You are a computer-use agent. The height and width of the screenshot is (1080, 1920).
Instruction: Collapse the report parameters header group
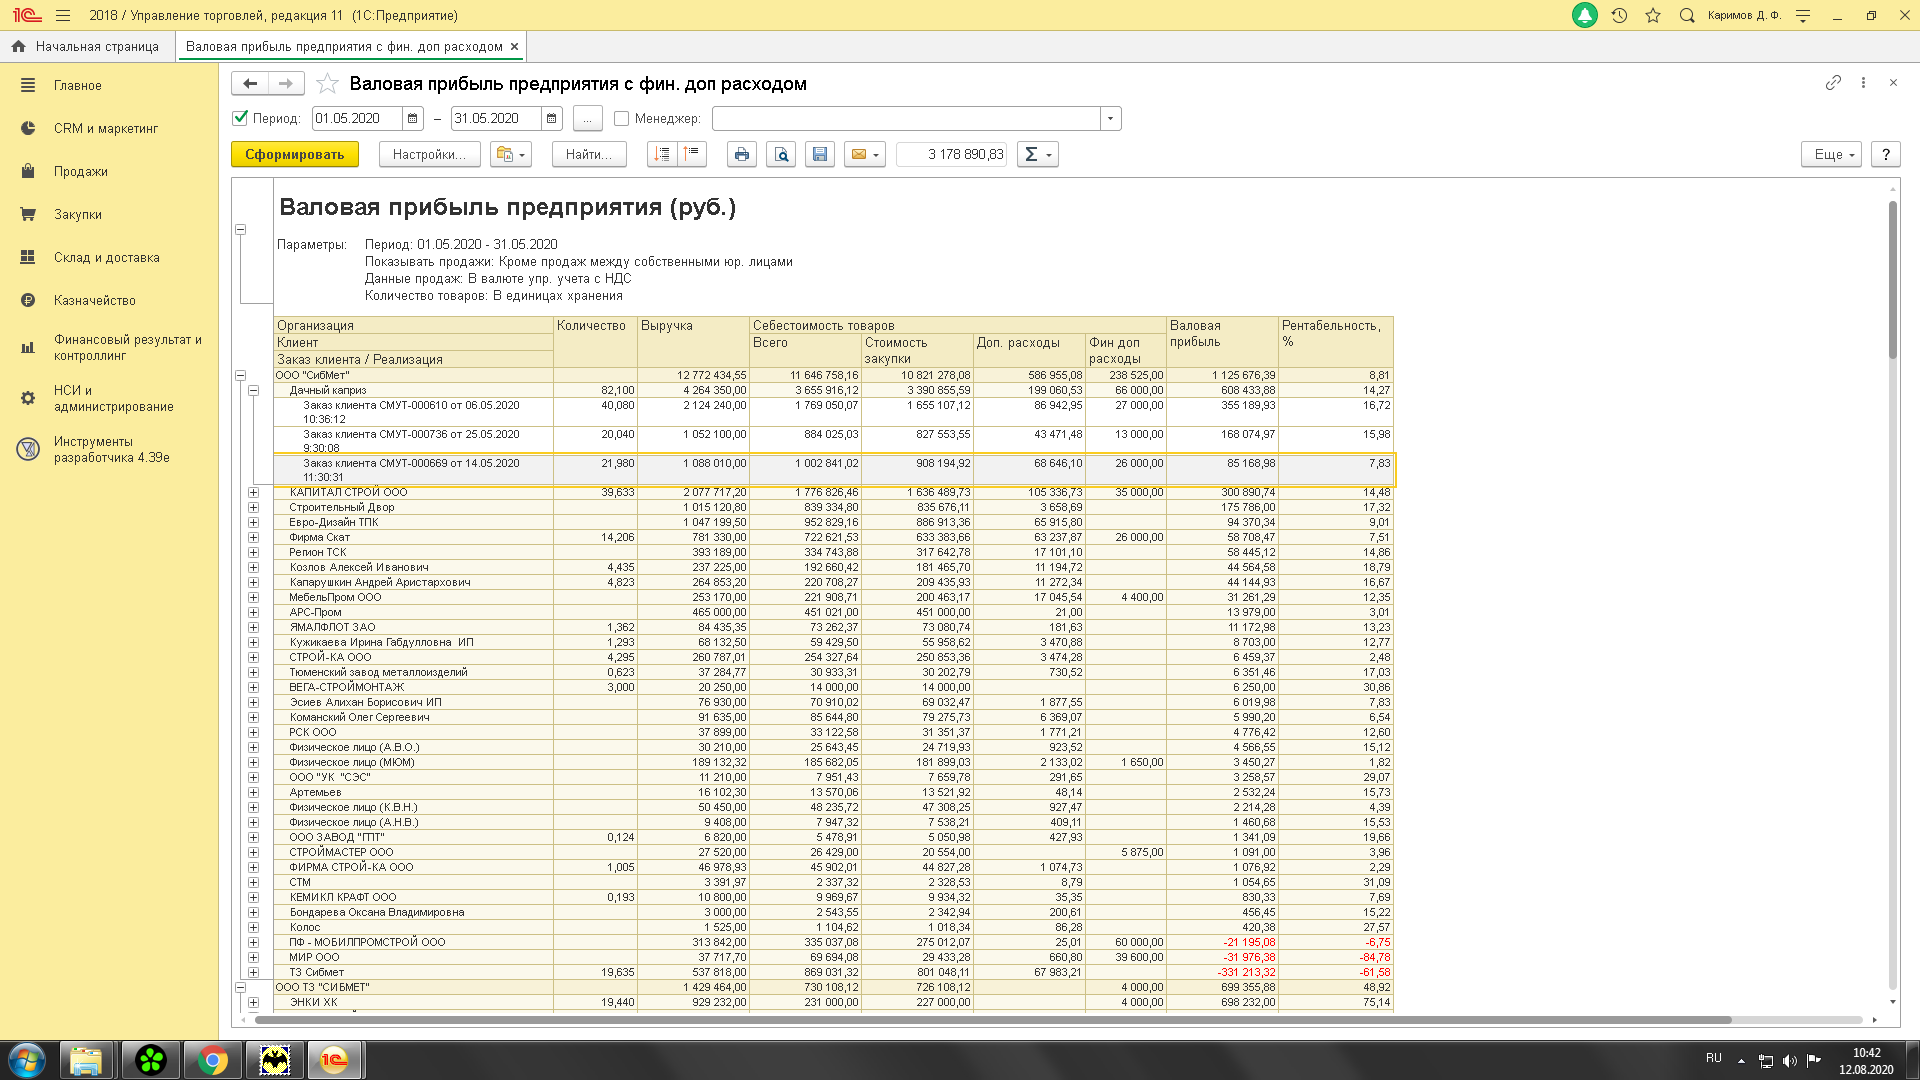(x=240, y=230)
